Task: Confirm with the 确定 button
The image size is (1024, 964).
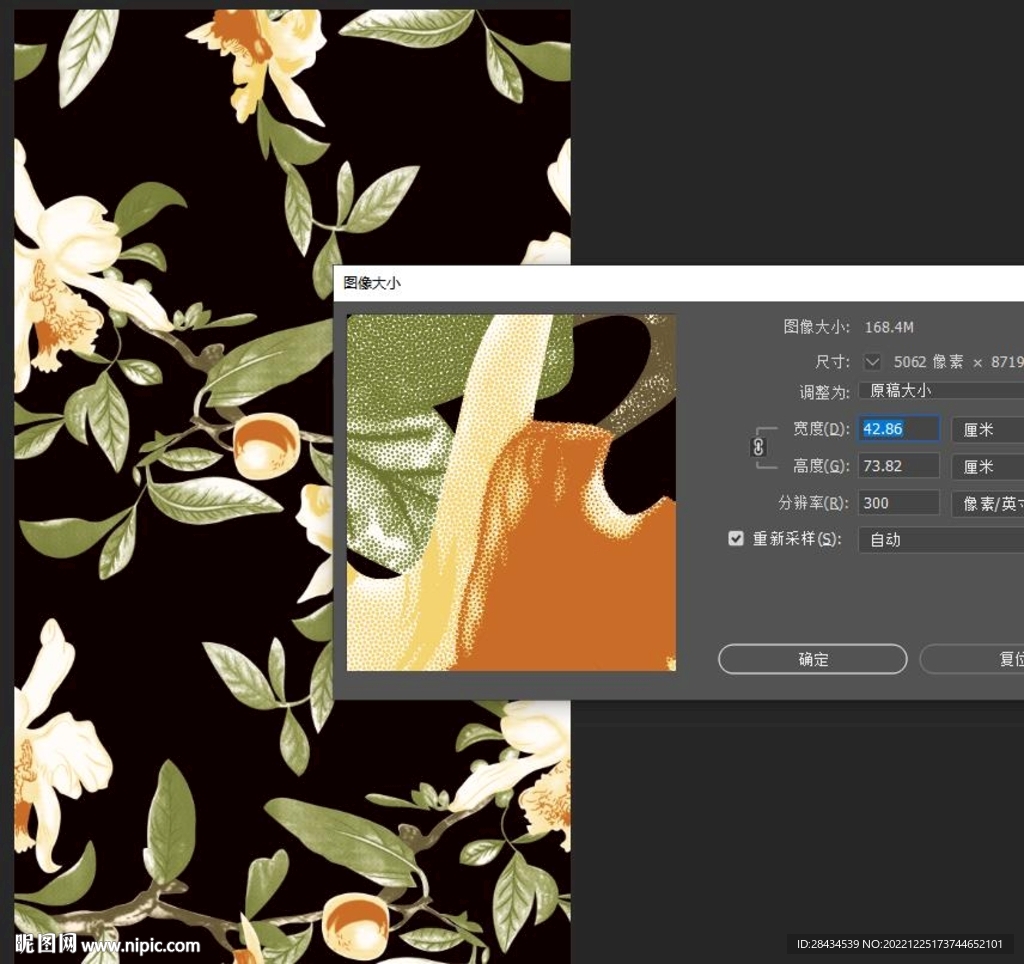Action: [x=812, y=659]
